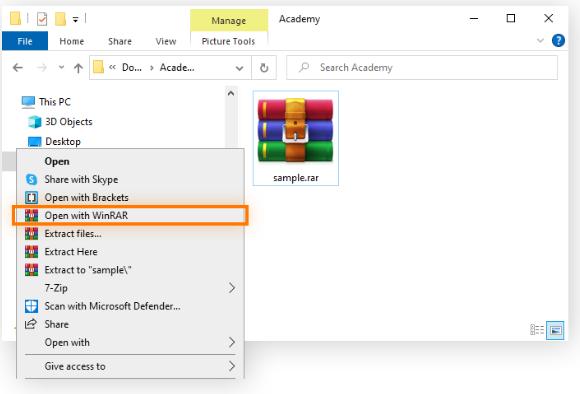The width and height of the screenshot is (580, 394).
Task: Open Customize Quick Access Toolbar dropdown
Action: [75, 20]
